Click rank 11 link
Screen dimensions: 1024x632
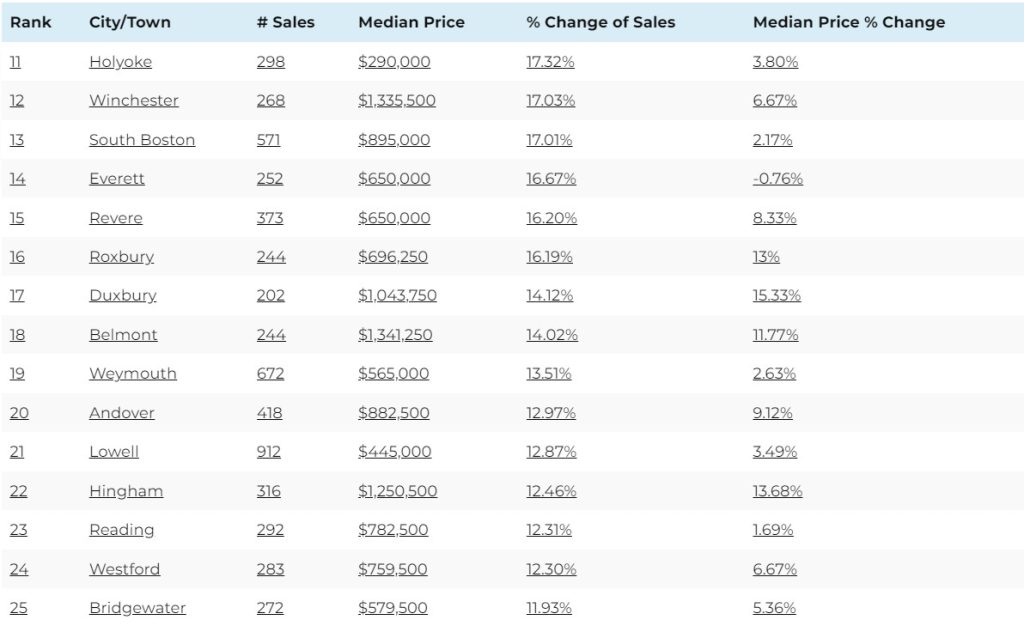16,62
